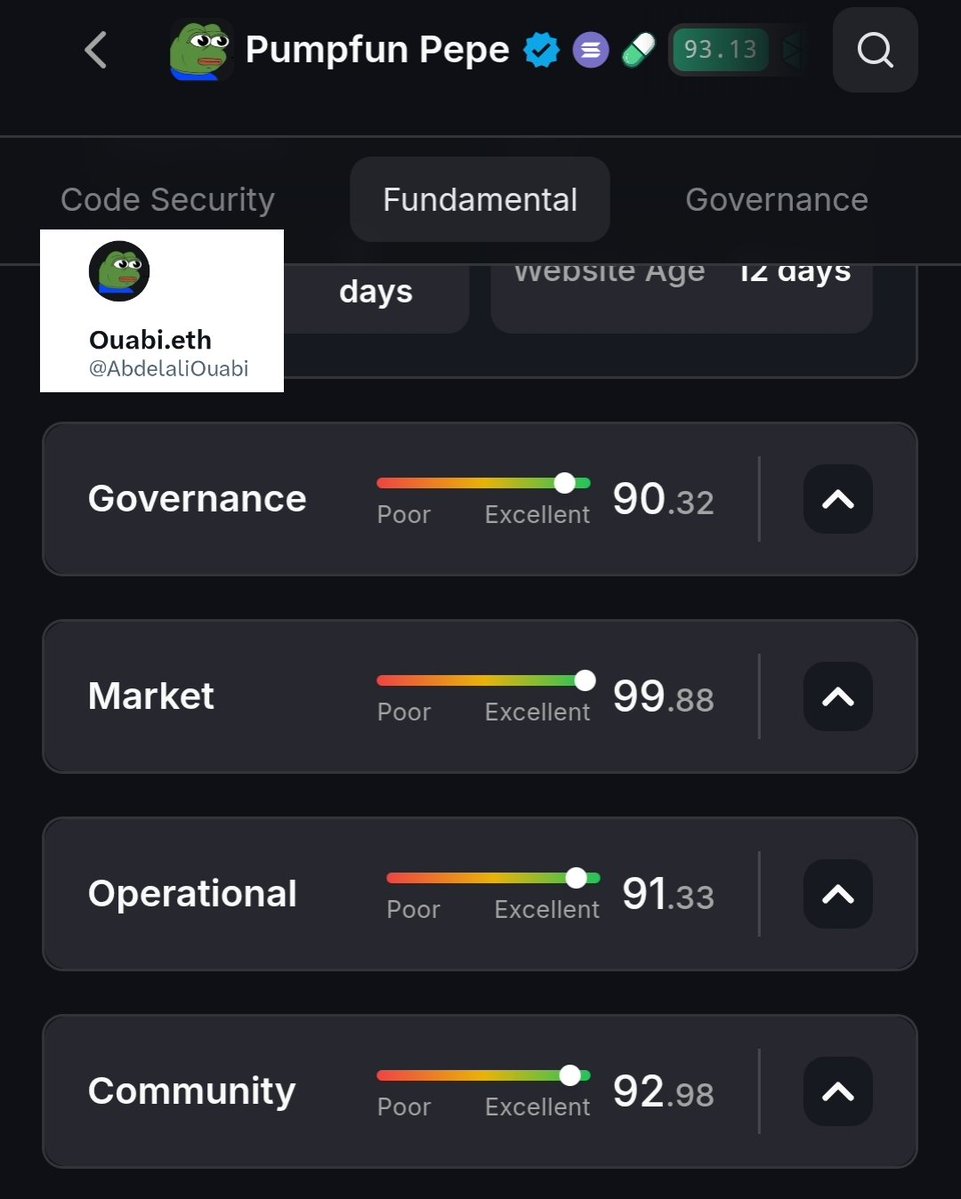This screenshot has height=1199, width=961.
Task: Click the Operational score slider handle
Action: [576, 878]
